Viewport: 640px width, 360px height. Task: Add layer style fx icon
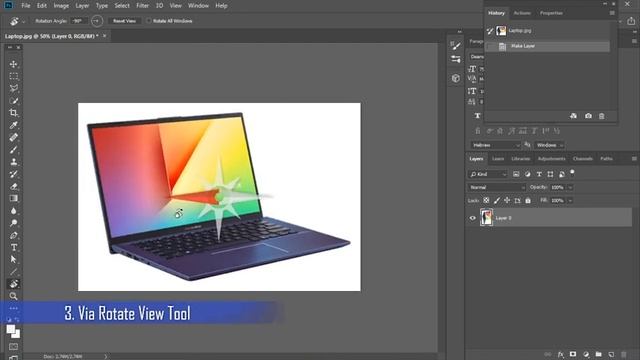pyautogui.click(x=561, y=354)
